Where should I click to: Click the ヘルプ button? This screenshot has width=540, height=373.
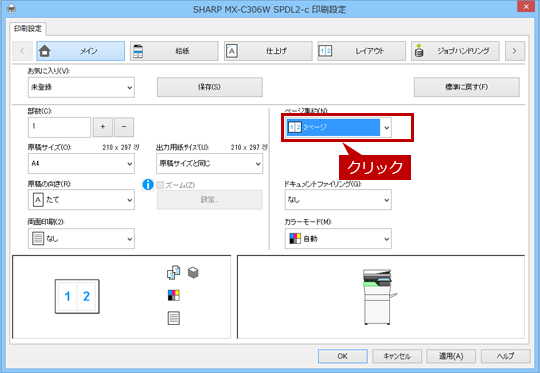[x=505, y=356]
